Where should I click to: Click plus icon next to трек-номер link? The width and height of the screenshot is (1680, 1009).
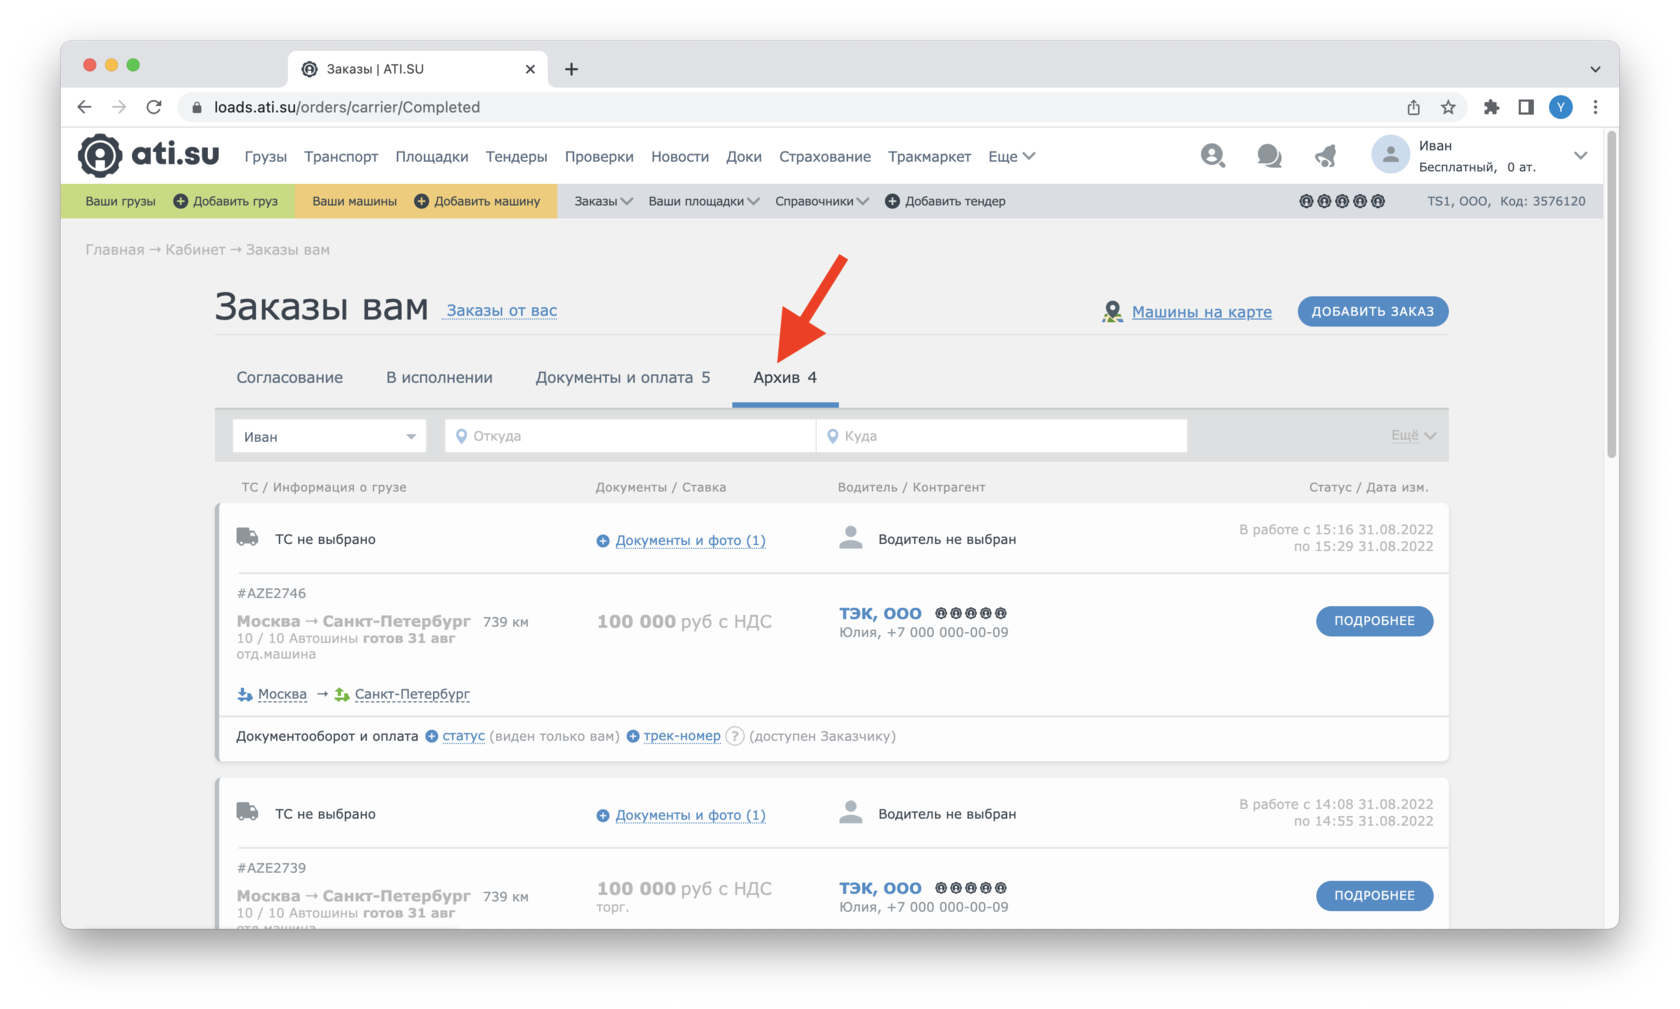coord(633,736)
